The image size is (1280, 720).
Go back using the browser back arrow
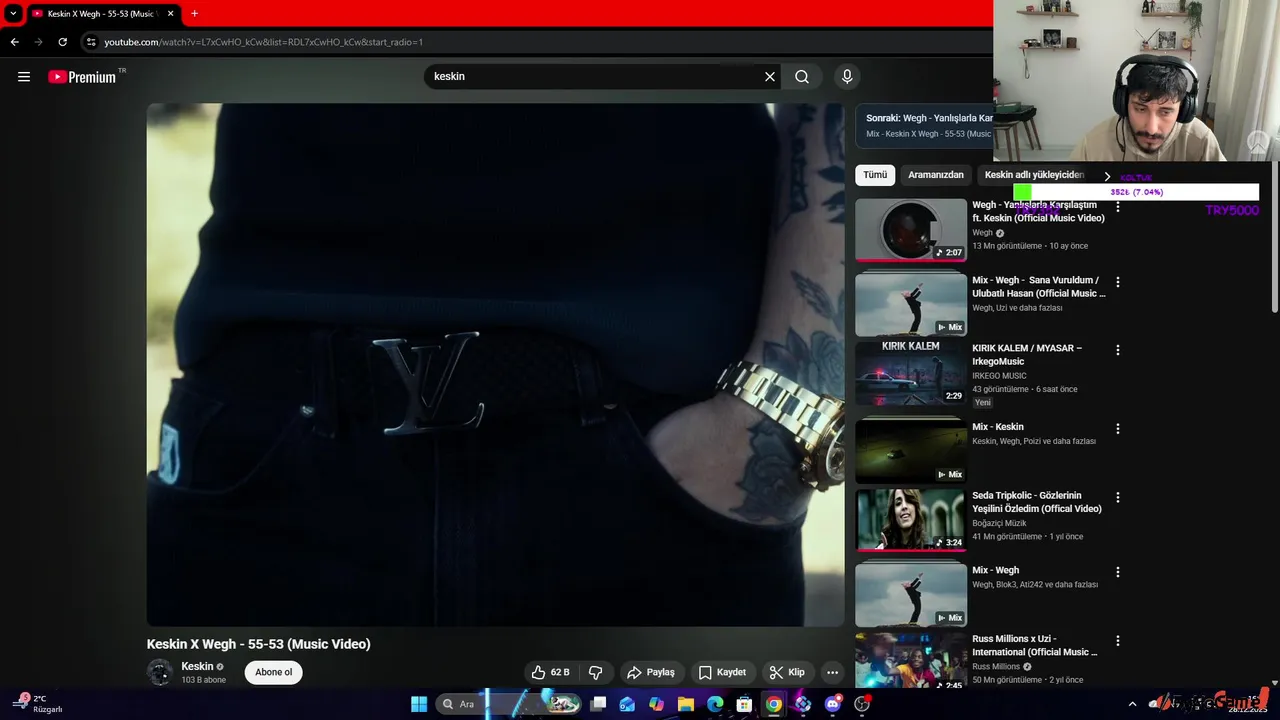coord(14,42)
